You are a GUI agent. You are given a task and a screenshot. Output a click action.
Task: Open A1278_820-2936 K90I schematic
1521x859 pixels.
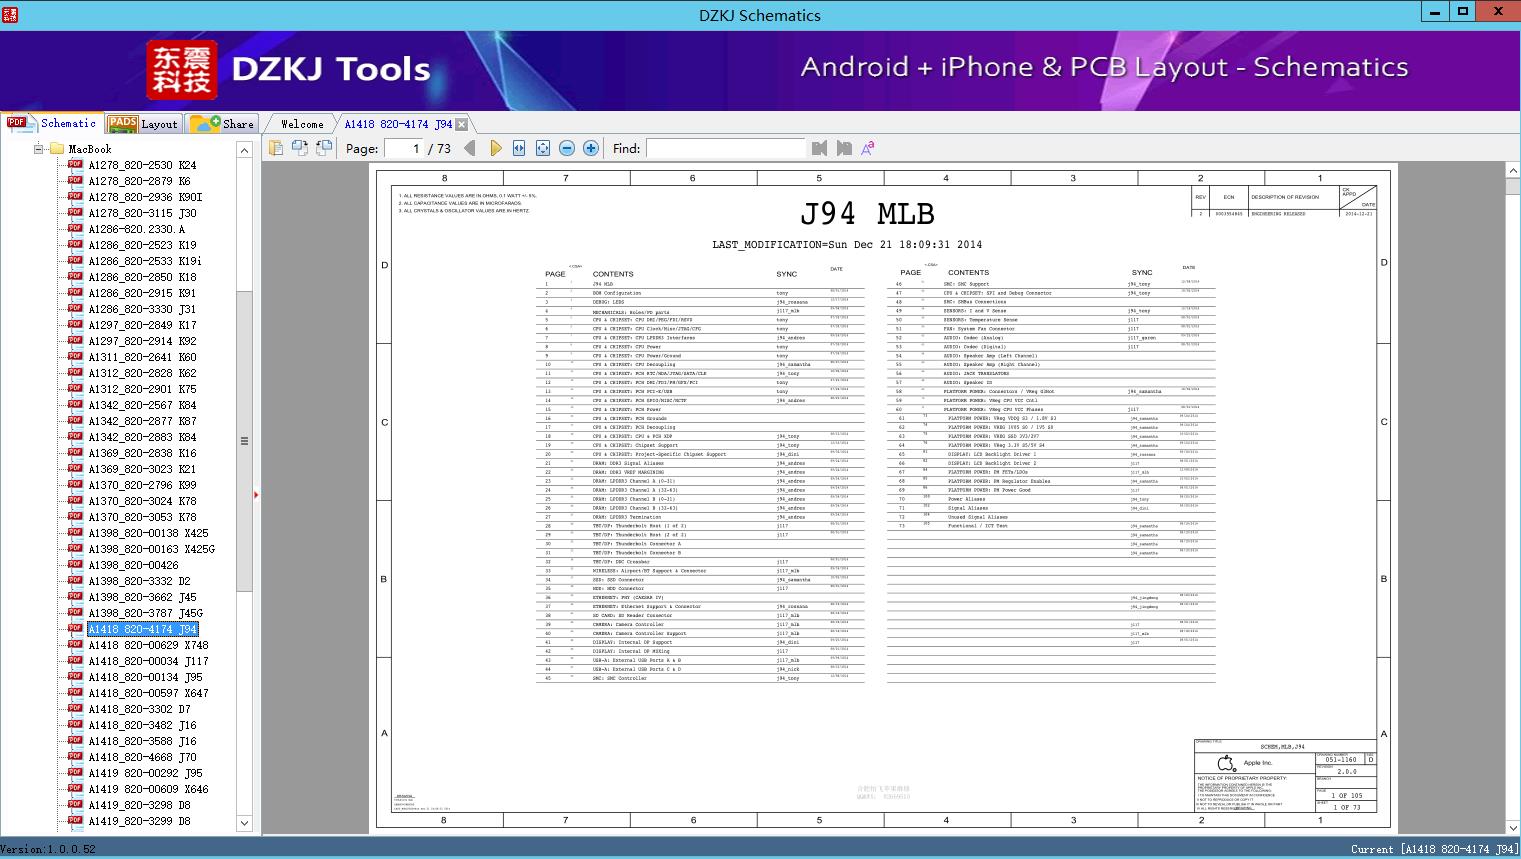[x=145, y=197]
